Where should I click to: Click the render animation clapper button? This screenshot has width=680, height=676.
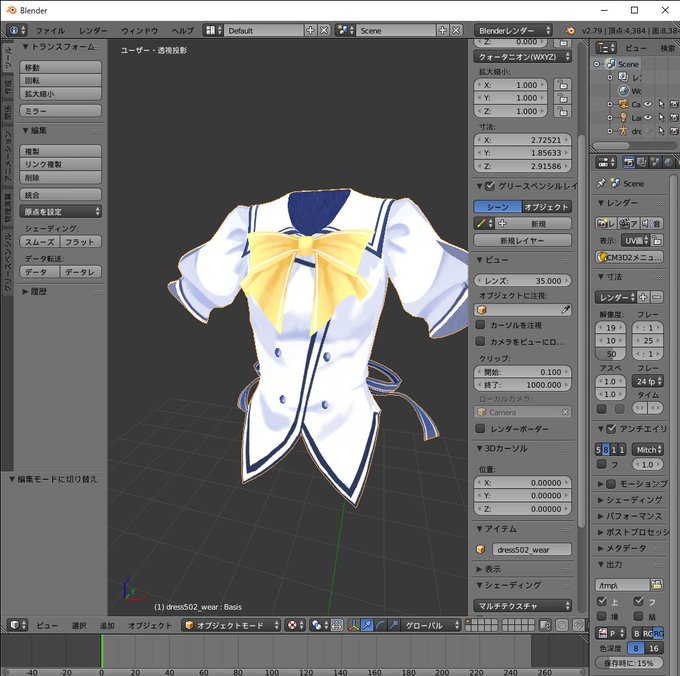point(628,223)
